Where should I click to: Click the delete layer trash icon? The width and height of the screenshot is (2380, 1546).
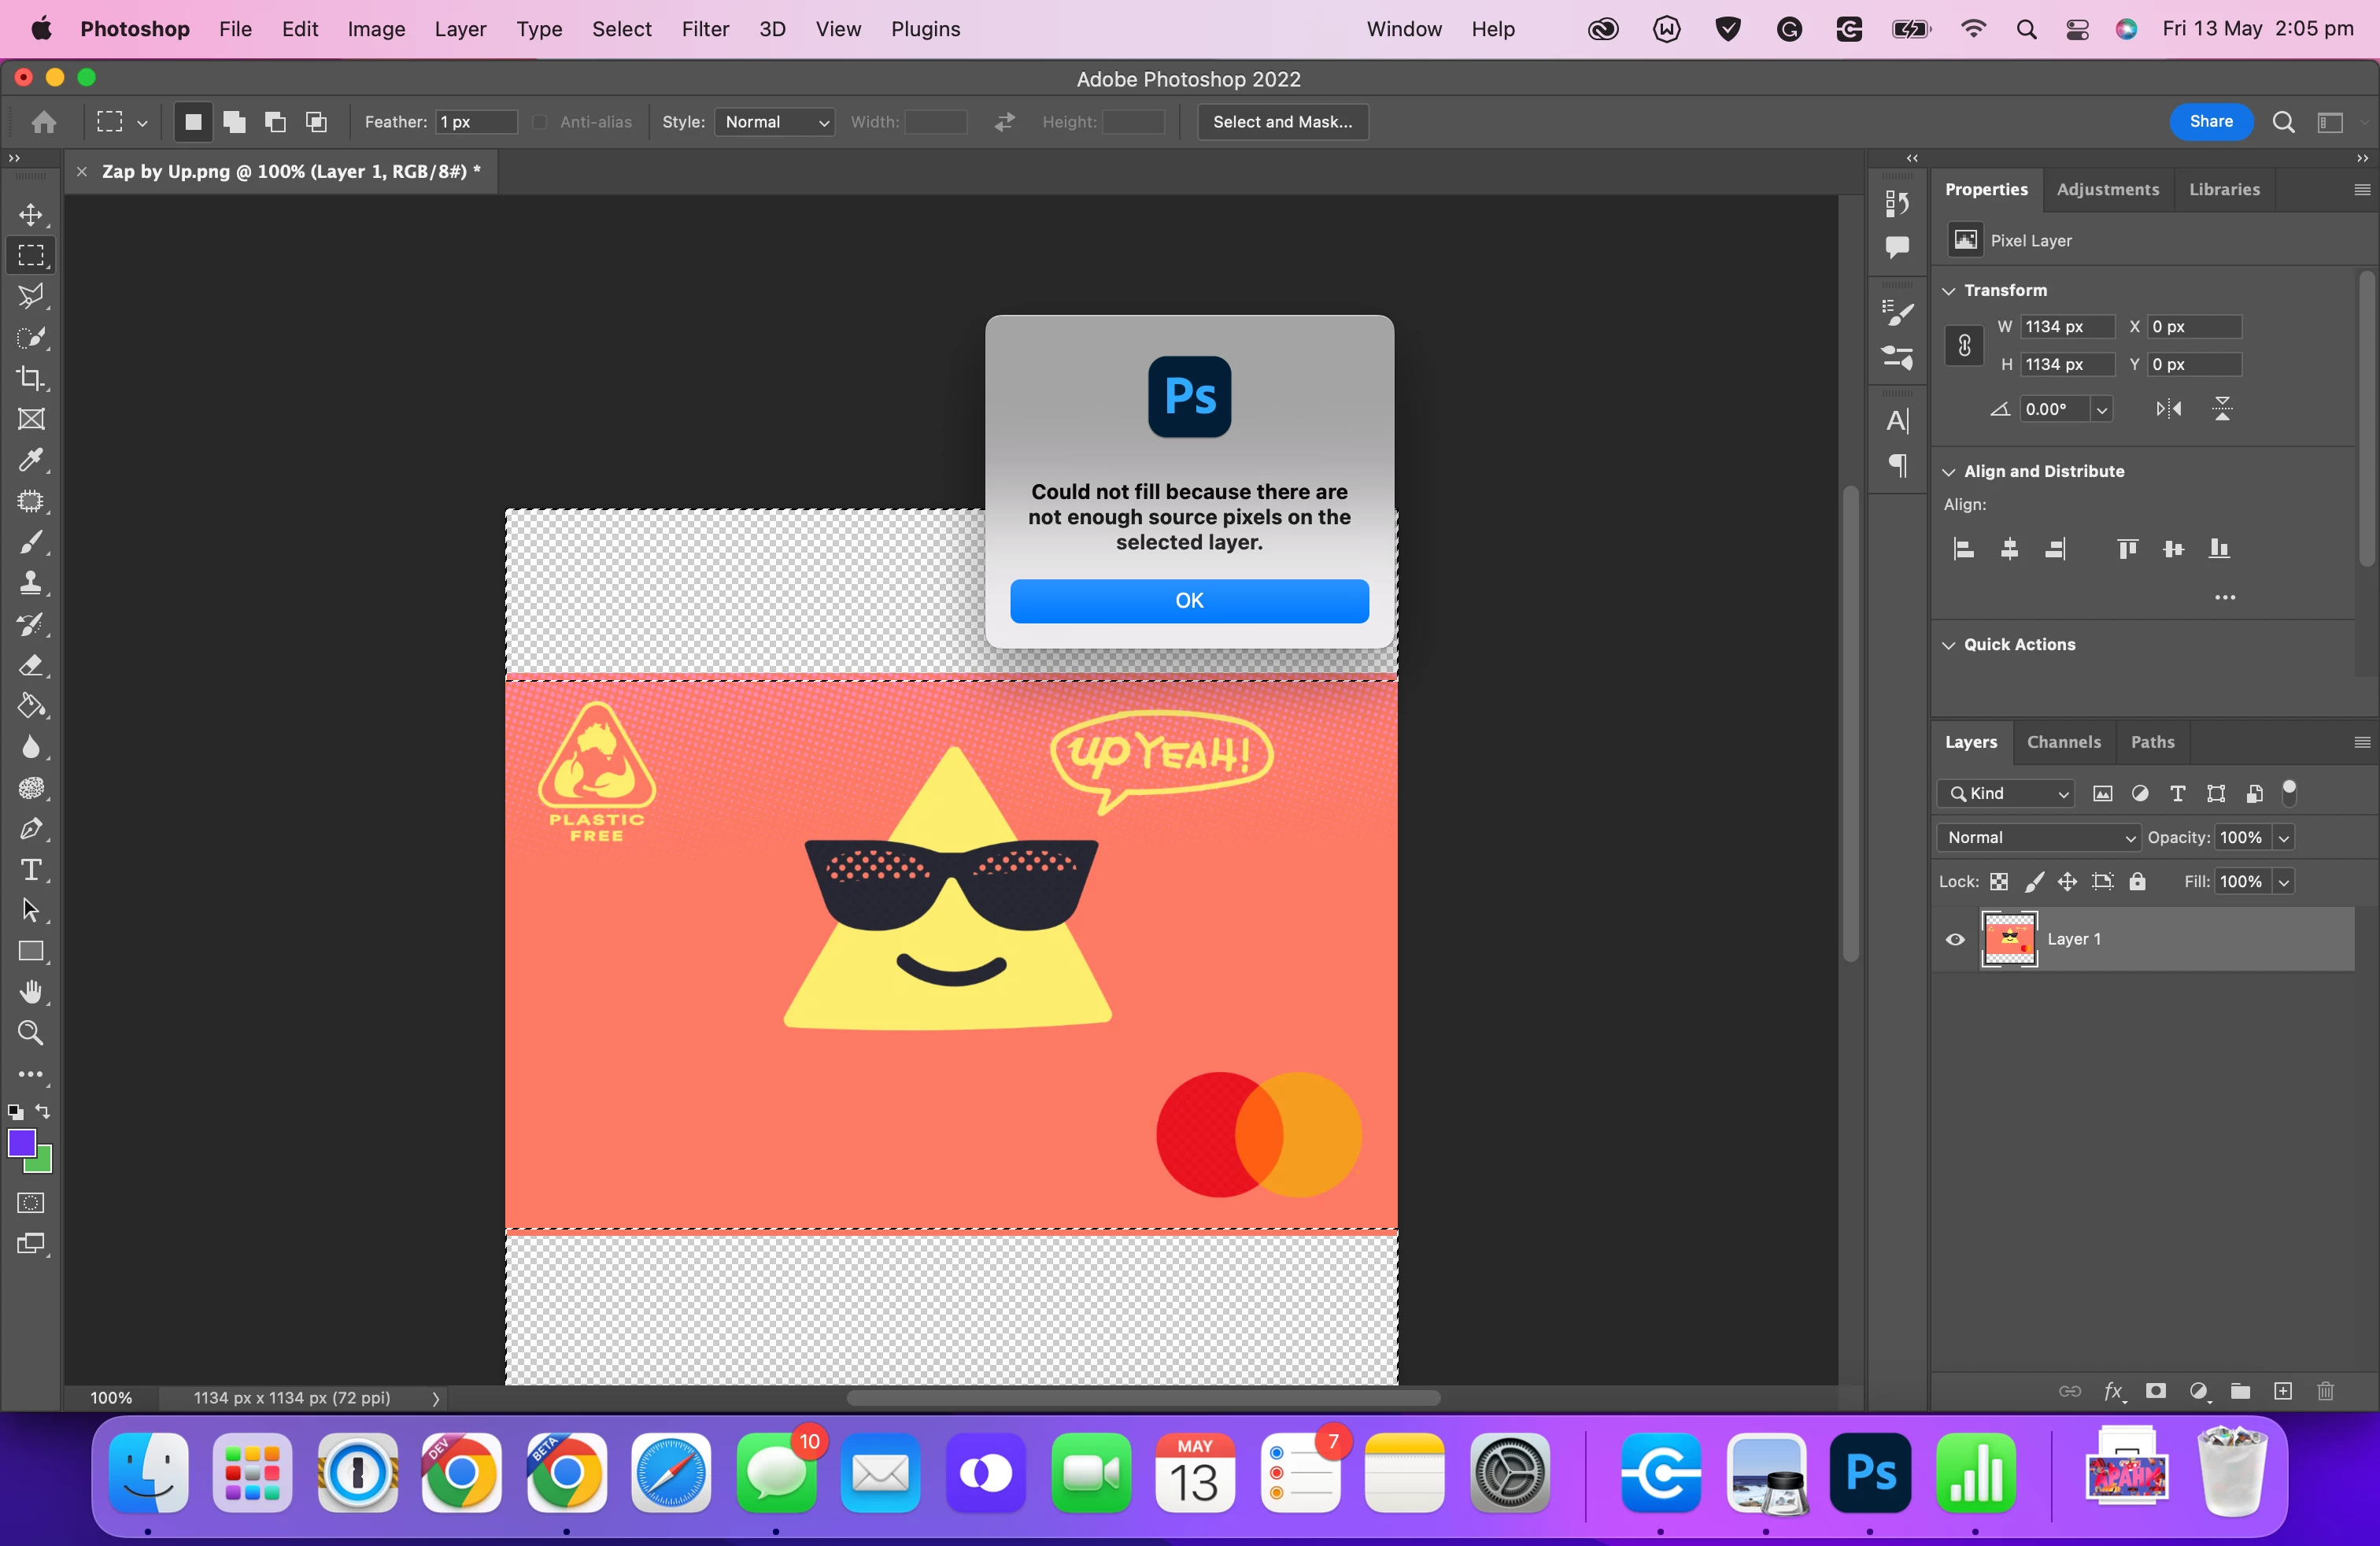coord(2325,1391)
